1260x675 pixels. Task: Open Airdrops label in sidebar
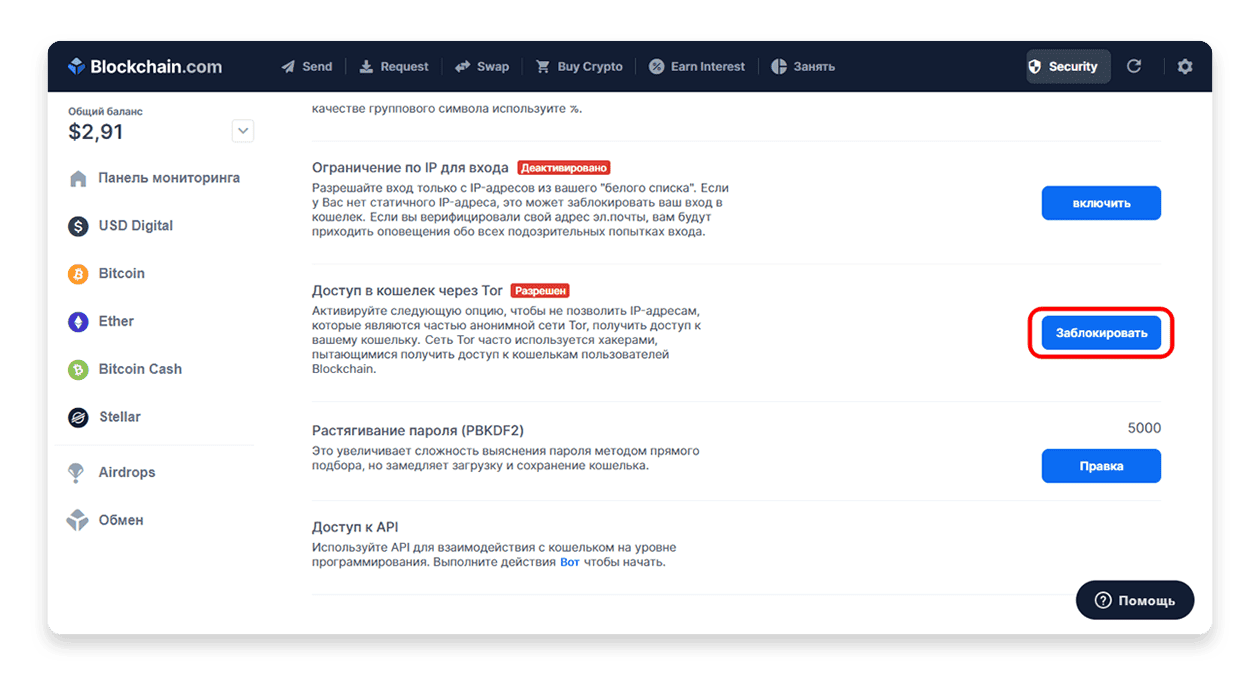[x=127, y=472]
